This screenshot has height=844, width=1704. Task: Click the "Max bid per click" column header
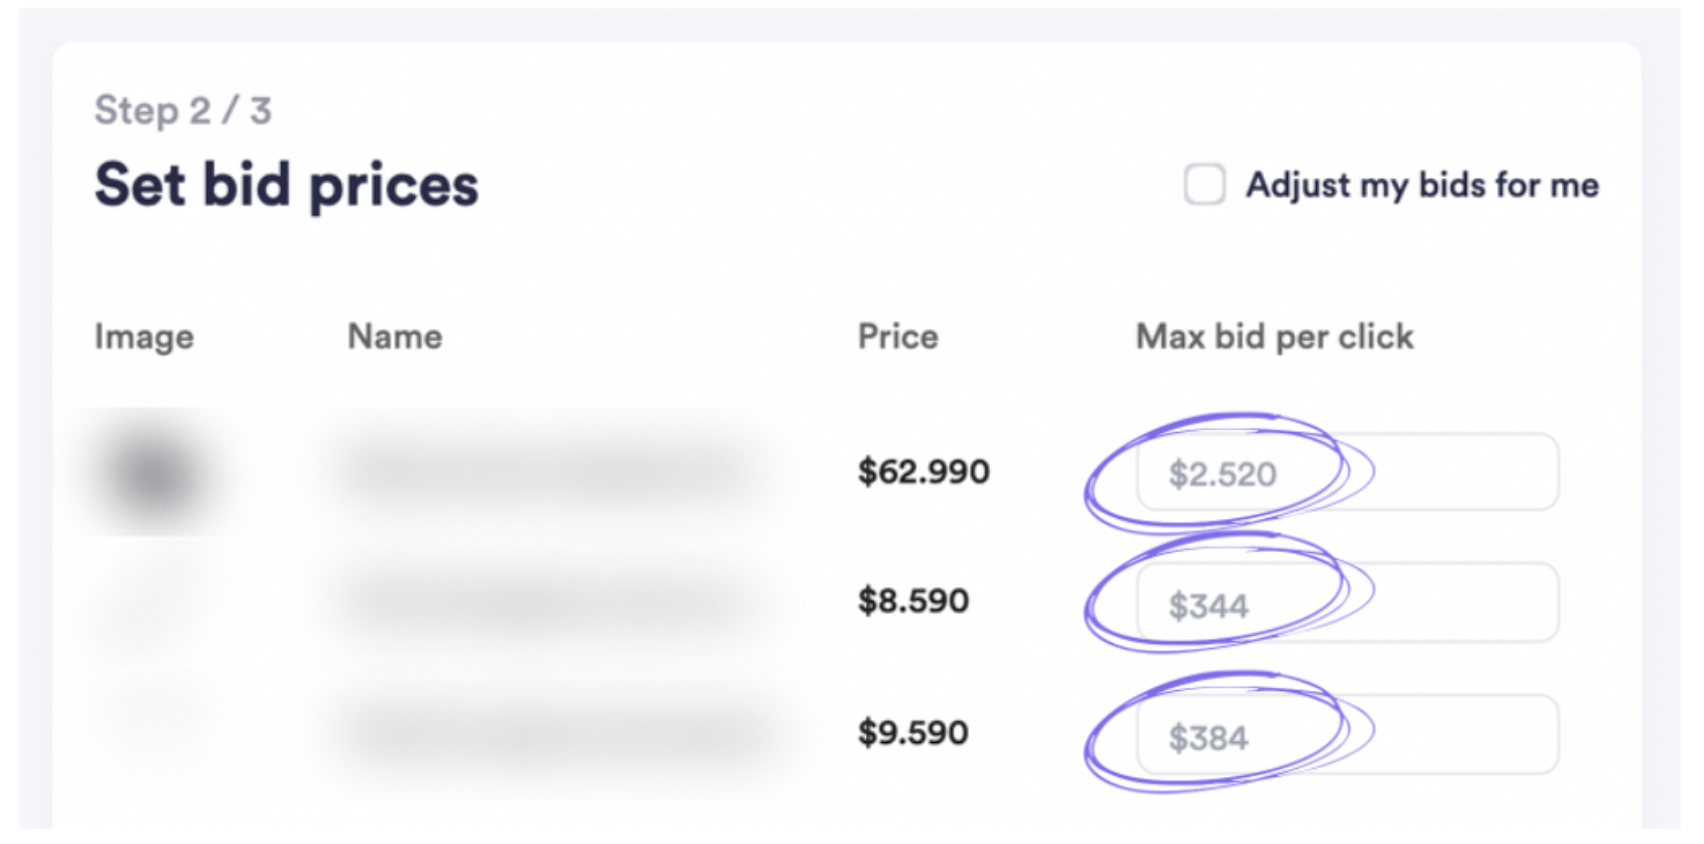1274,337
